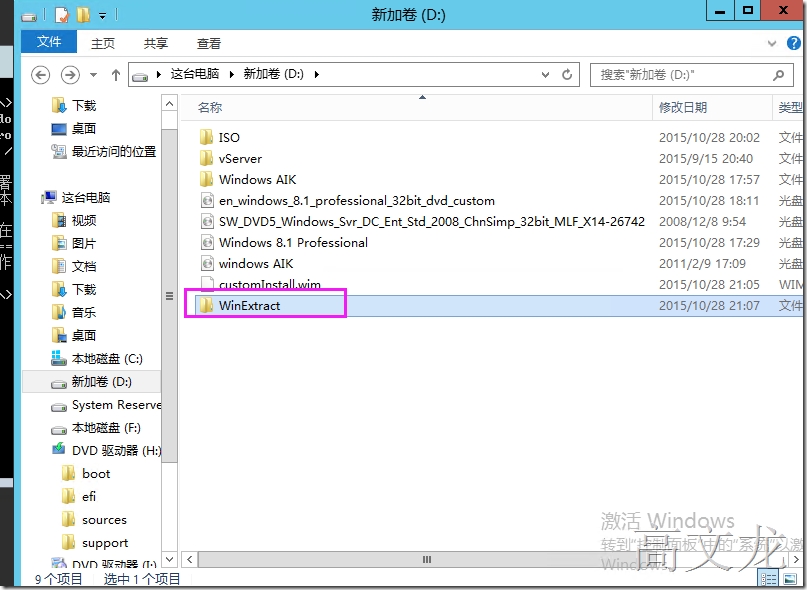Click the search magnifier icon
The width and height of the screenshot is (807, 590).
point(779,75)
